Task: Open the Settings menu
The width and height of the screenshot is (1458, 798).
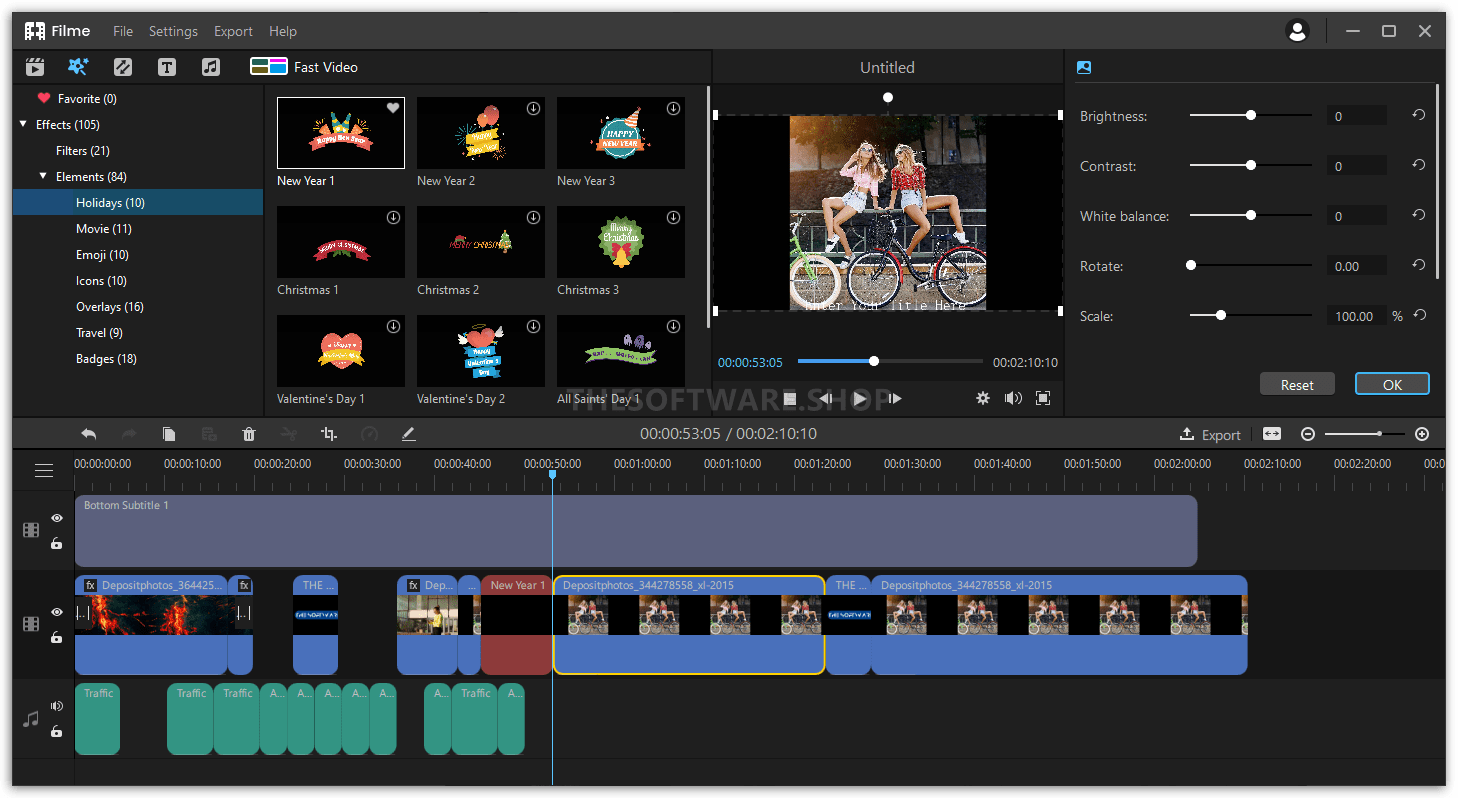Action: [x=173, y=31]
